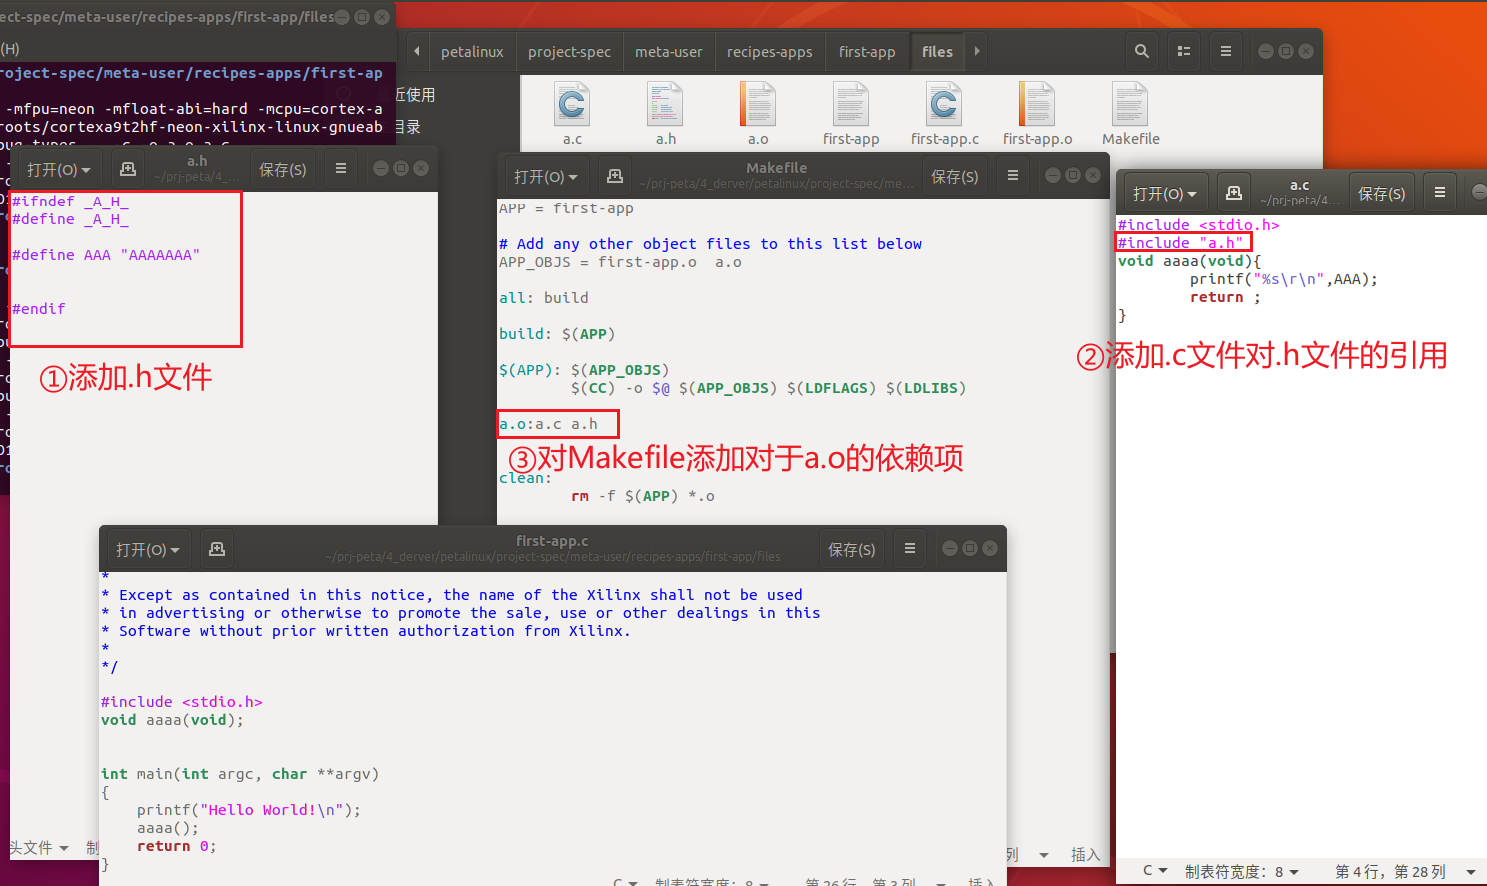This screenshot has width=1487, height=886.
Task: Open C language dropdown in a.c status bar
Action: pos(1155,871)
